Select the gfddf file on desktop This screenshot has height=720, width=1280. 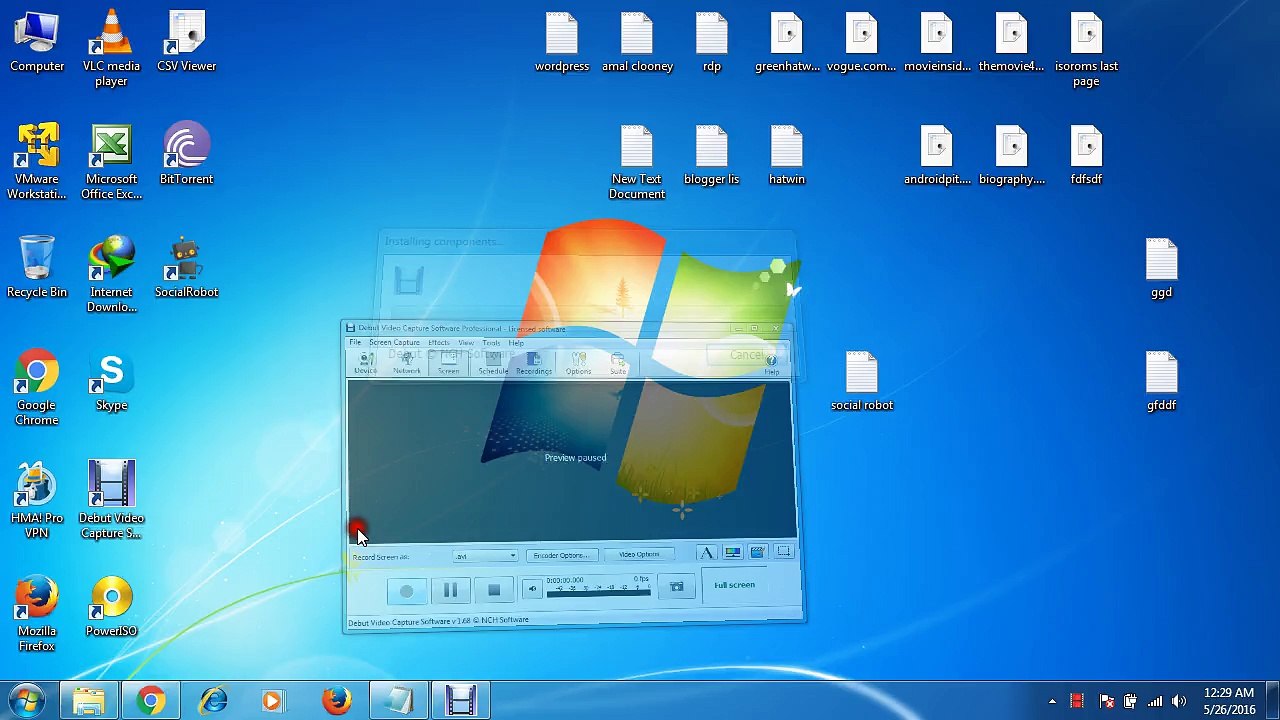(1161, 381)
